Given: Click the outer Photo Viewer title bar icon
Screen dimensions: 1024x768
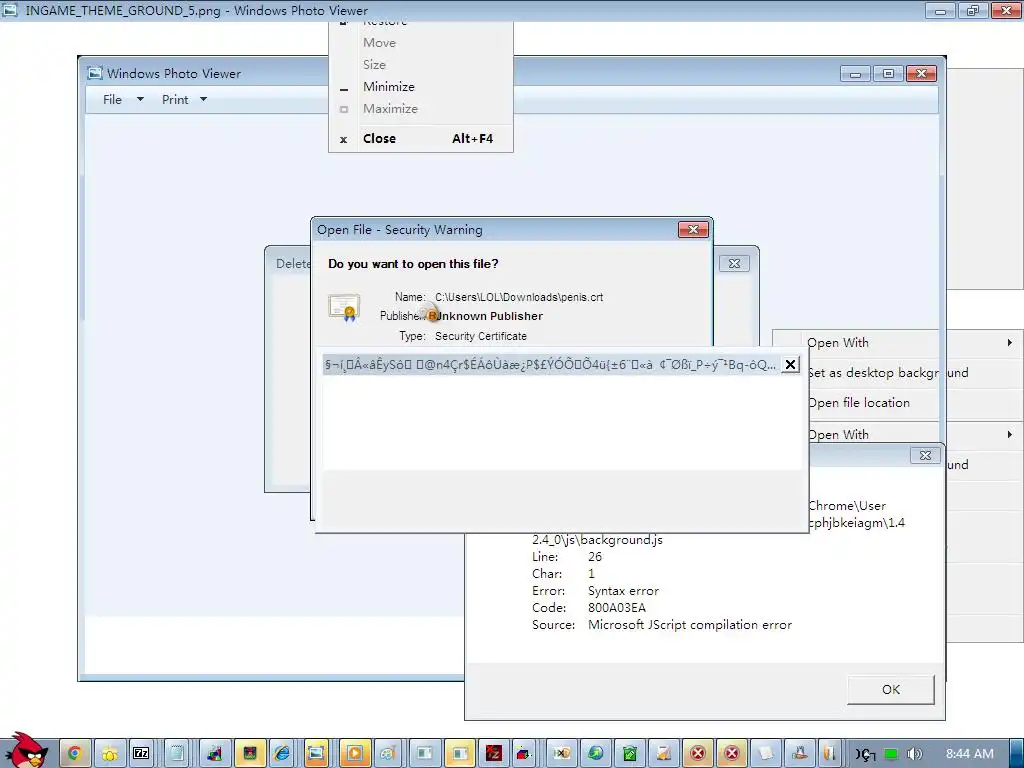Looking at the screenshot, I should click(x=9, y=10).
